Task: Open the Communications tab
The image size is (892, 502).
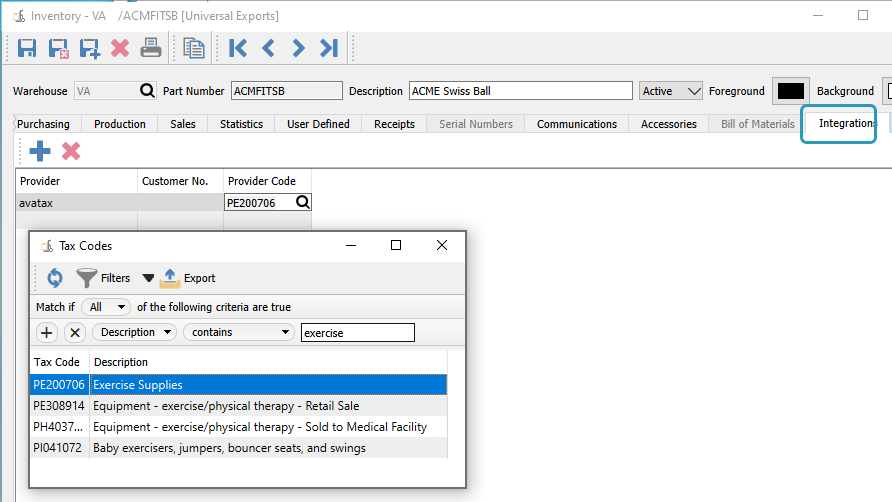Action: pos(577,124)
